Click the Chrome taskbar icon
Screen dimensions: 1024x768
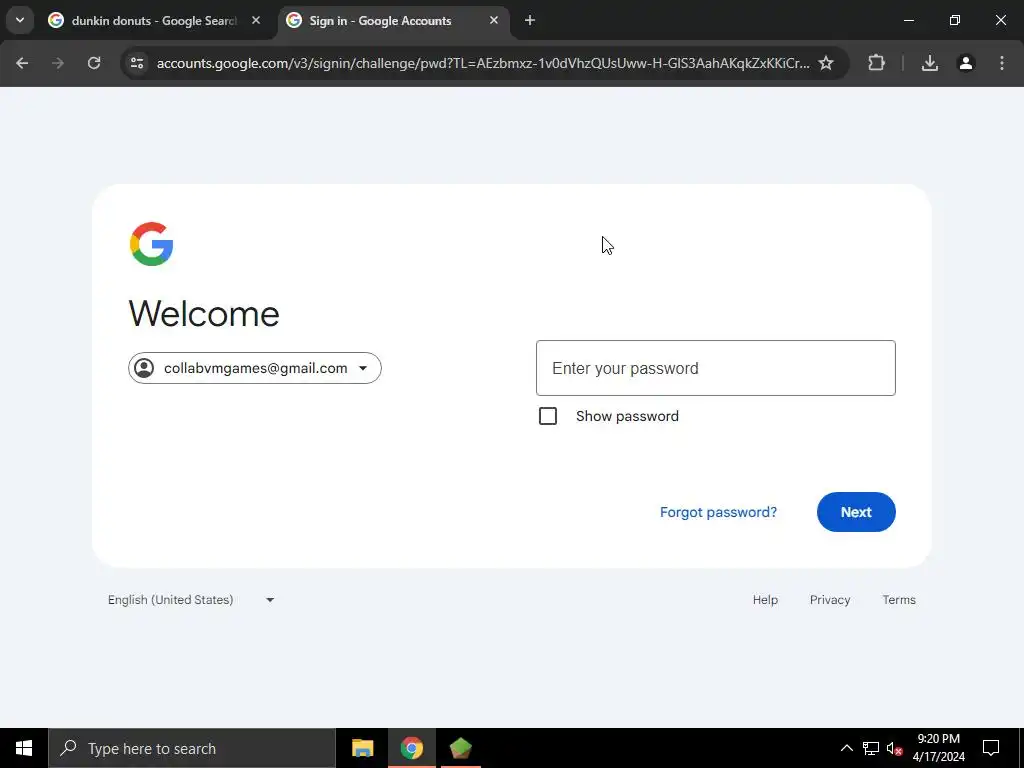412,748
